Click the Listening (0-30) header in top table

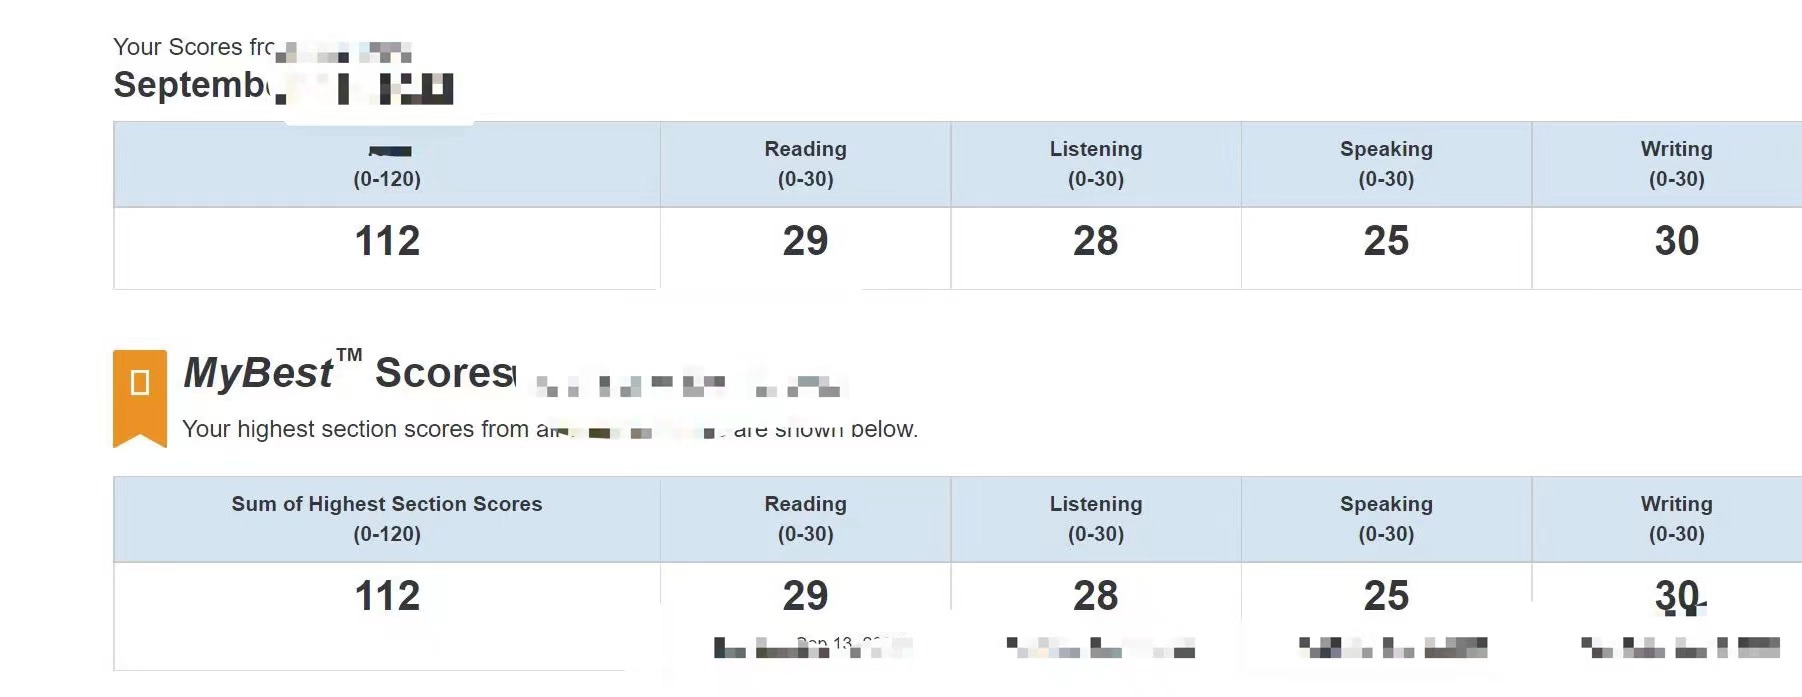point(1096,164)
